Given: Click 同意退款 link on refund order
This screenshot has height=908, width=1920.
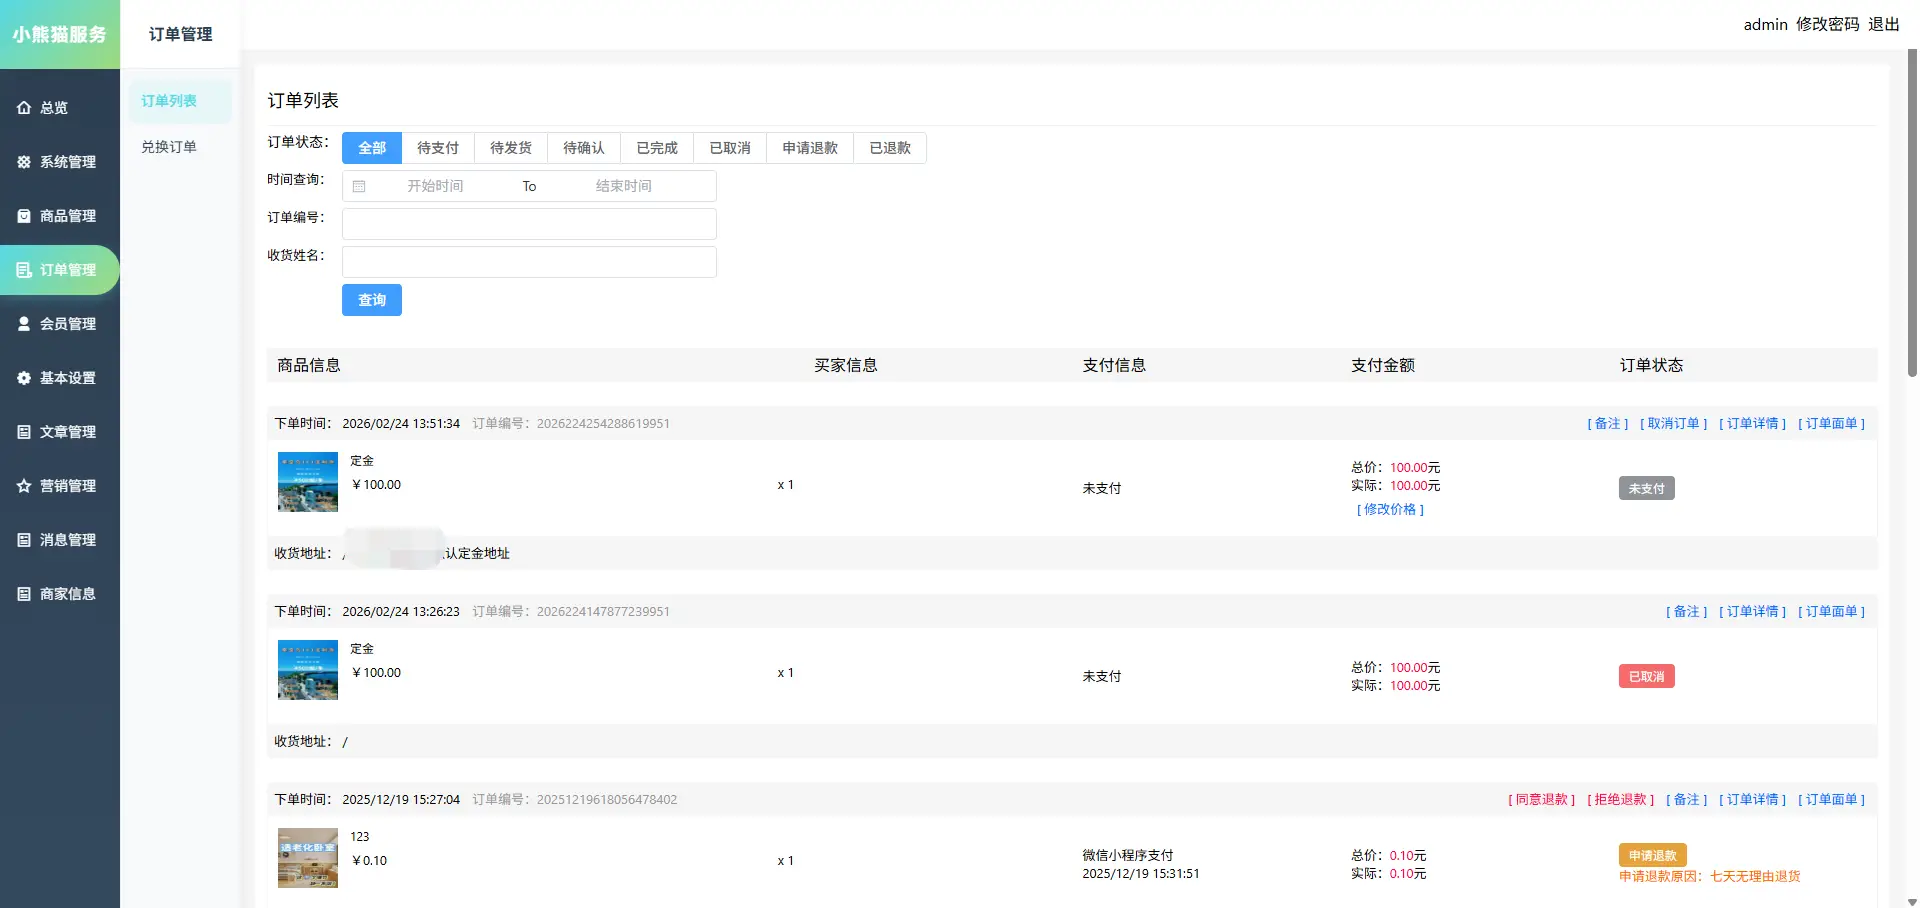Looking at the screenshot, I should click(1541, 800).
